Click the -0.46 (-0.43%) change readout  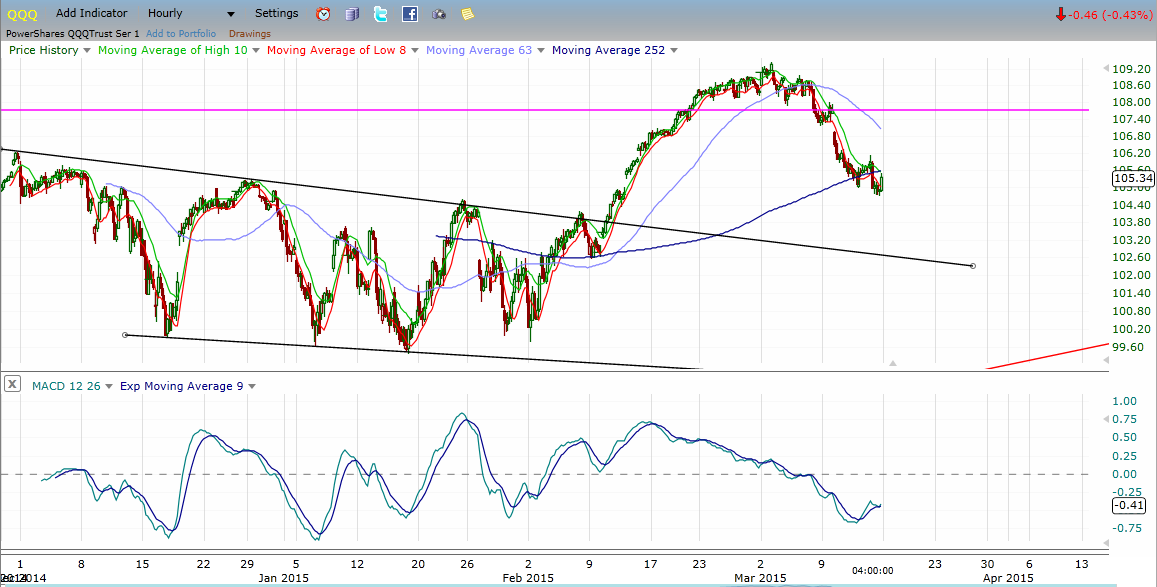click(x=1110, y=14)
